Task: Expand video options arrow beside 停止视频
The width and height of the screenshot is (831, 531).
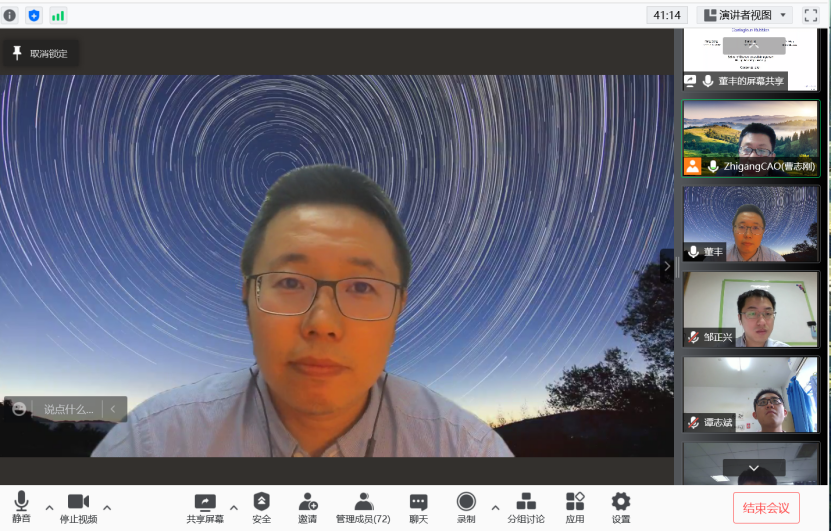Action: pos(107,508)
